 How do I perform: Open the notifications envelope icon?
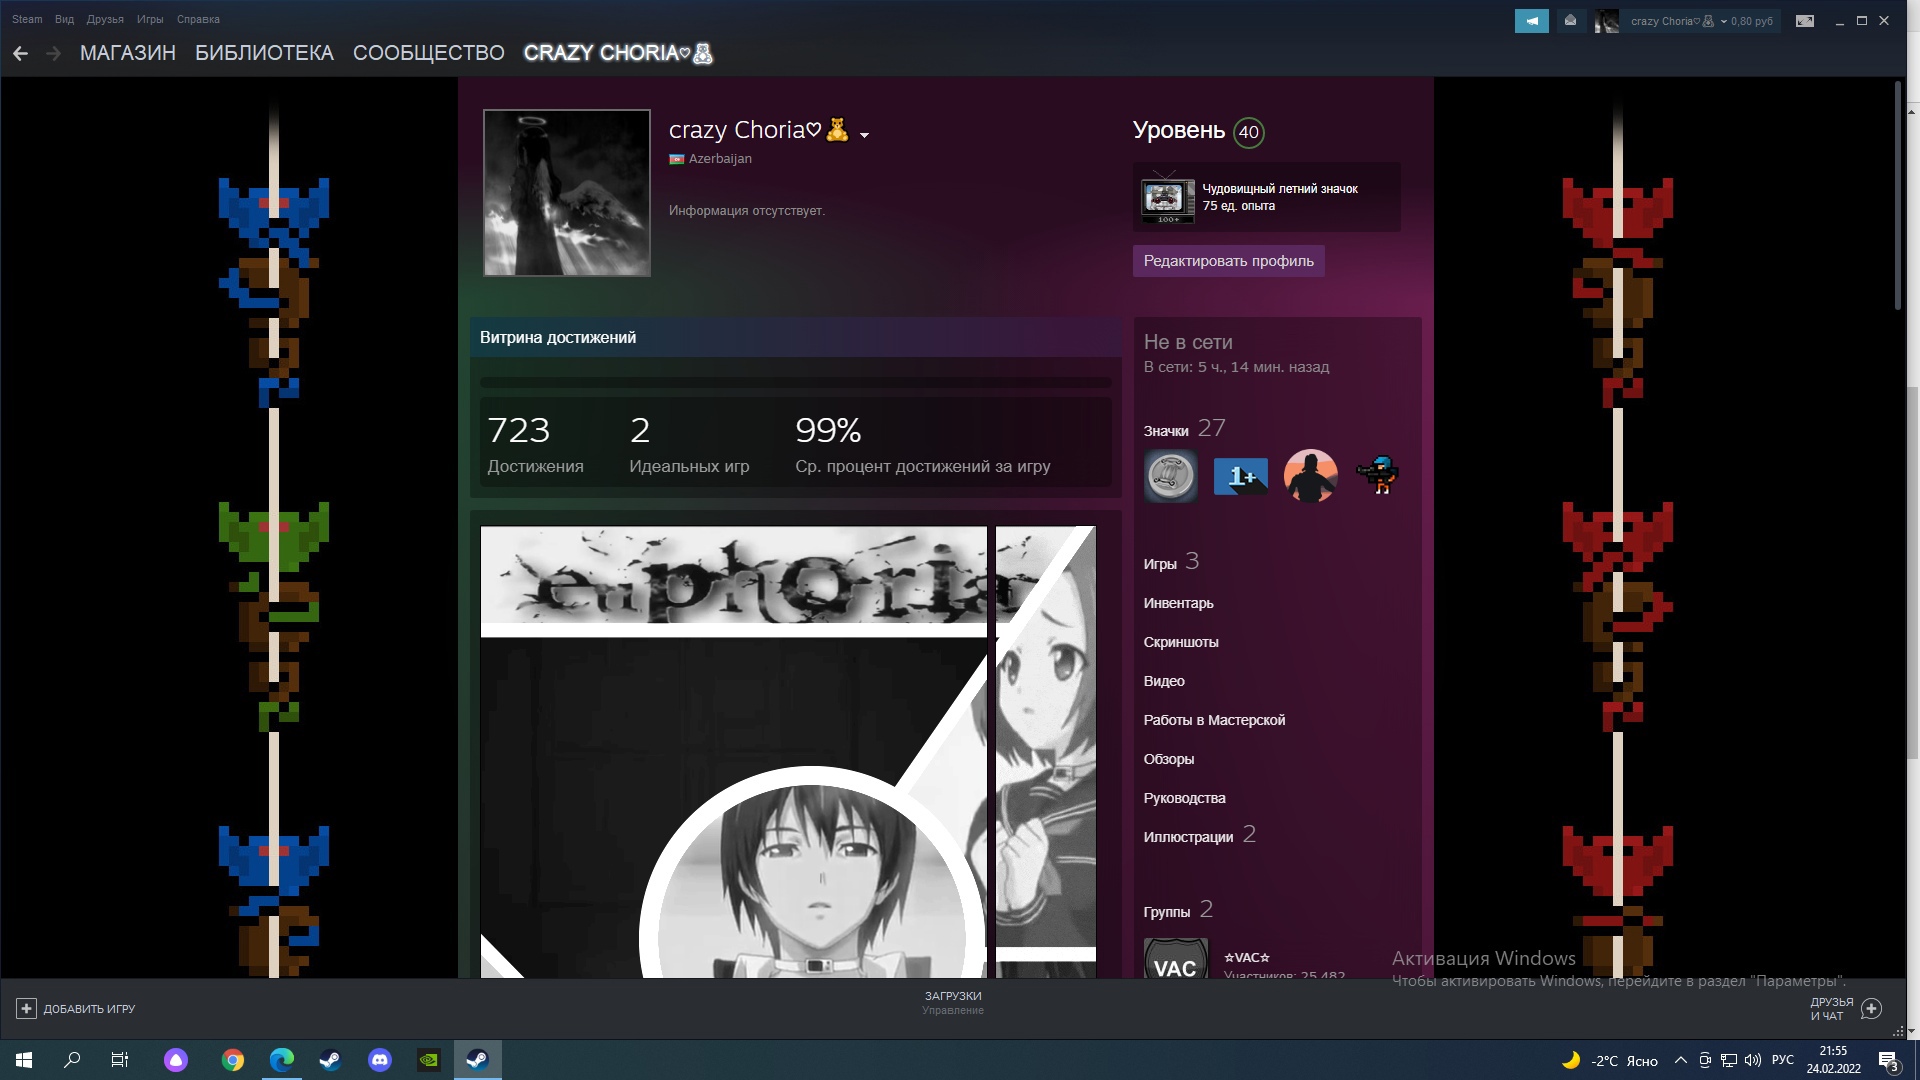(1570, 21)
